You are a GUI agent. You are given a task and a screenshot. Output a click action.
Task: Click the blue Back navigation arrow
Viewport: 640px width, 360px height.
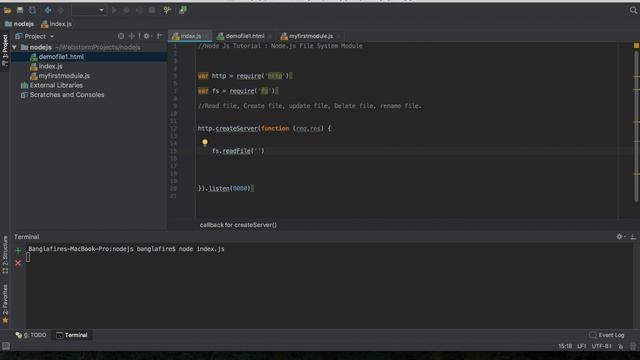tap(48, 10)
